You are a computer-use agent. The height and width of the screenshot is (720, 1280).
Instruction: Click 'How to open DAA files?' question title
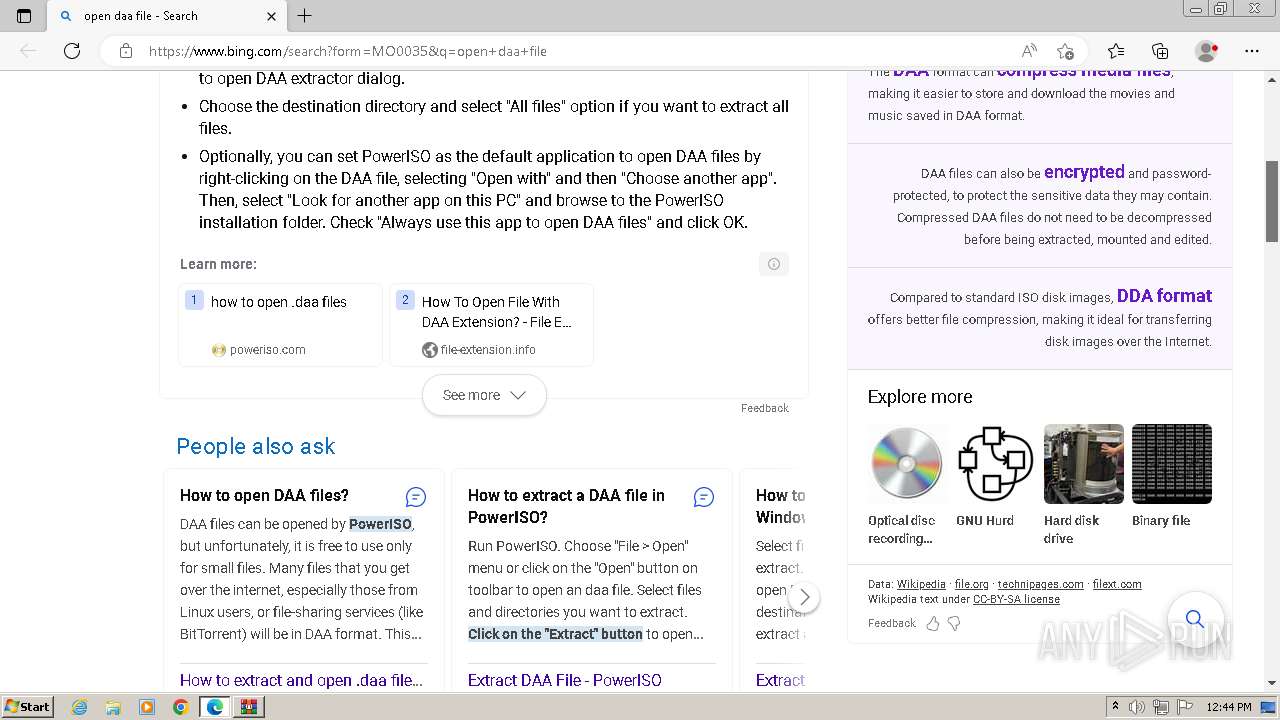pos(264,495)
